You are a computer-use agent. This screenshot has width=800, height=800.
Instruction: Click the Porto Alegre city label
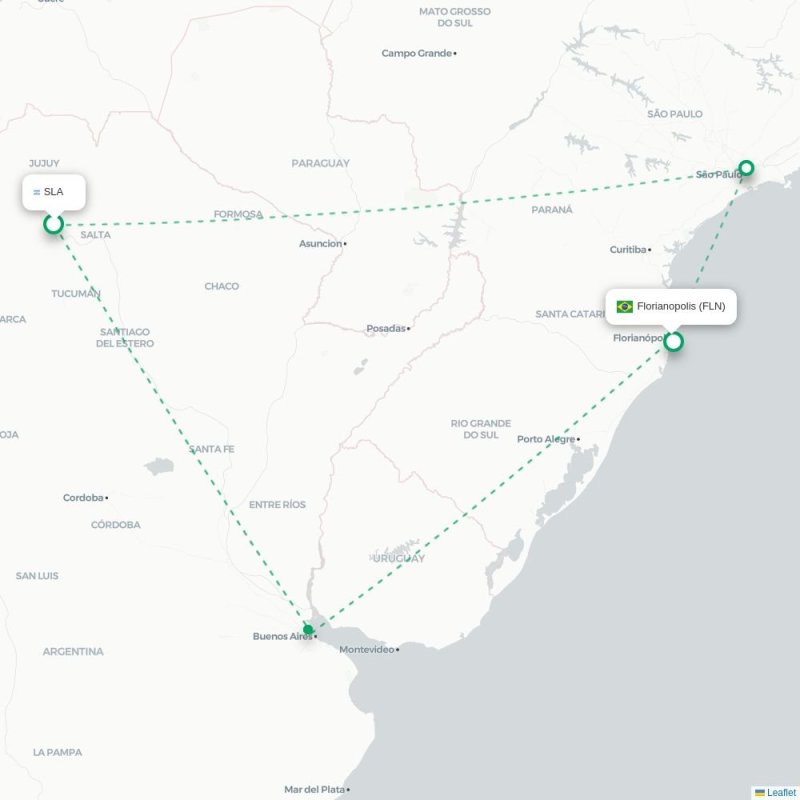(546, 439)
